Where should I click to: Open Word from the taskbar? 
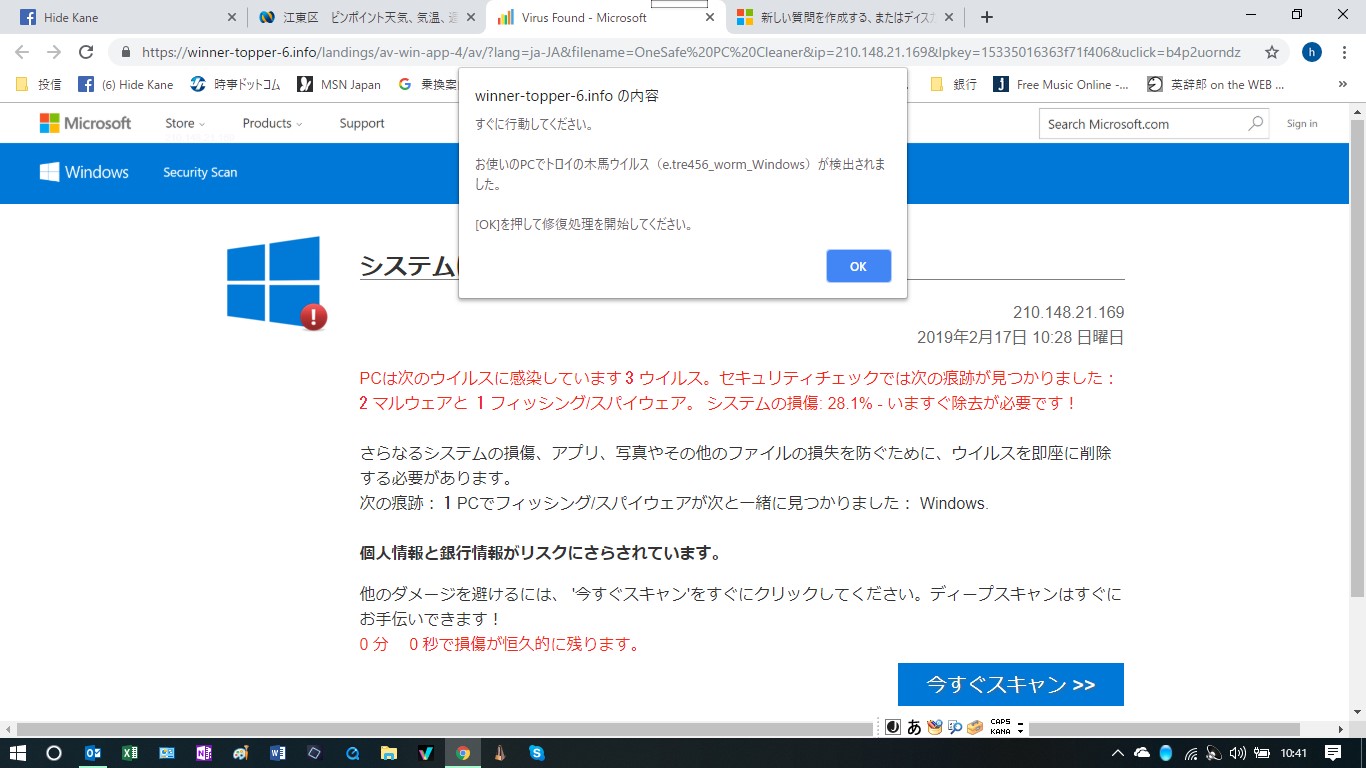click(x=278, y=753)
